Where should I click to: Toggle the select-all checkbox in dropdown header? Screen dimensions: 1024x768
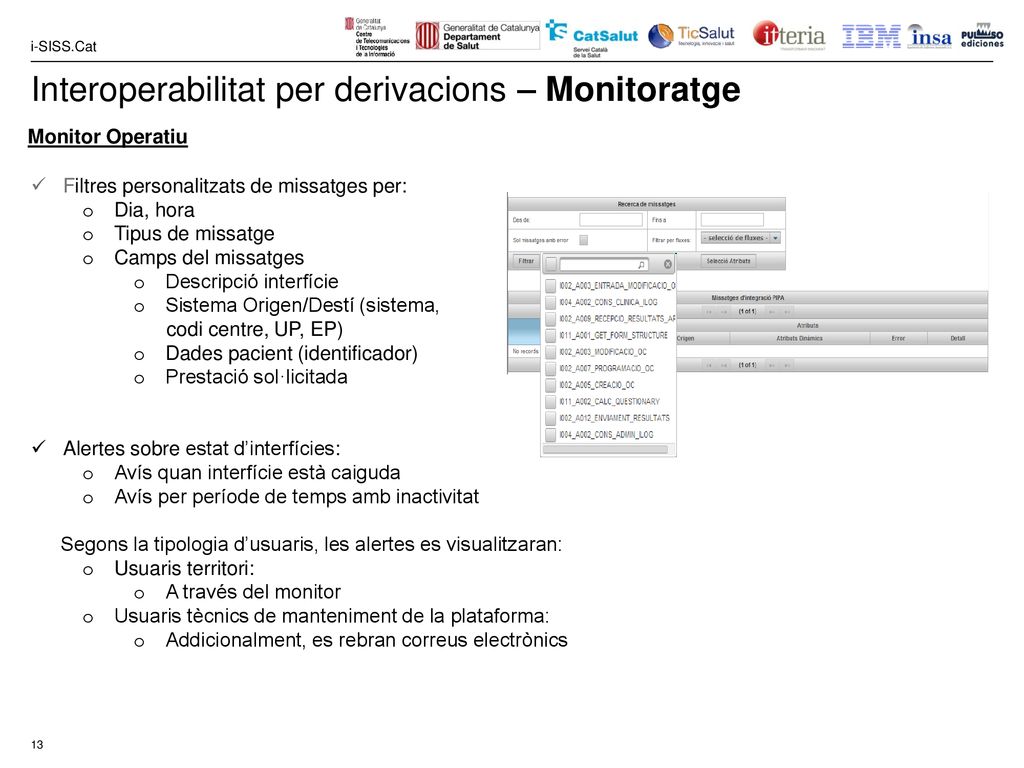[x=551, y=264]
